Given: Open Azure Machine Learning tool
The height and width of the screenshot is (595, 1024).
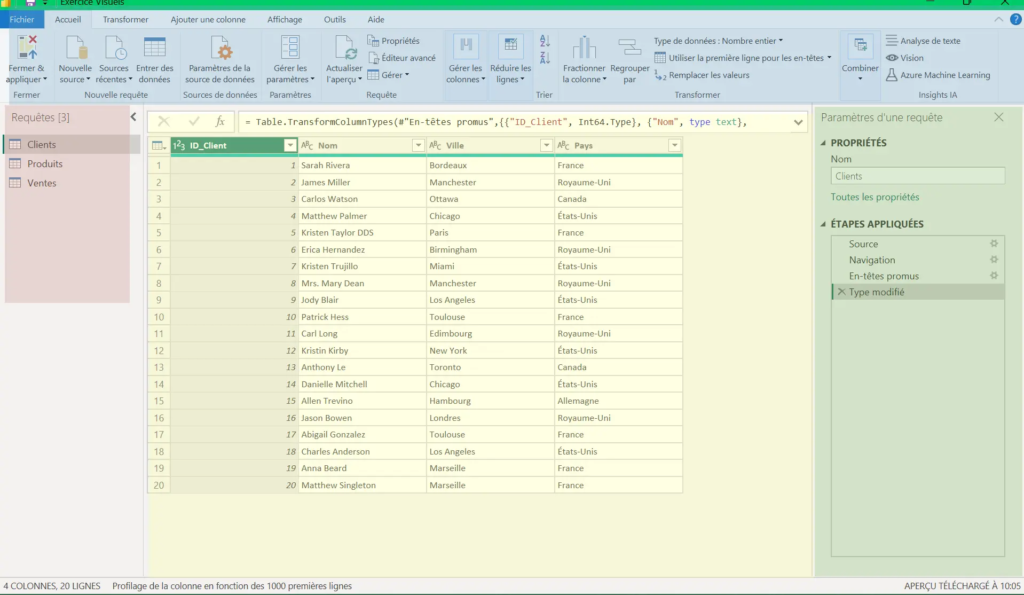Looking at the screenshot, I should (937, 75).
